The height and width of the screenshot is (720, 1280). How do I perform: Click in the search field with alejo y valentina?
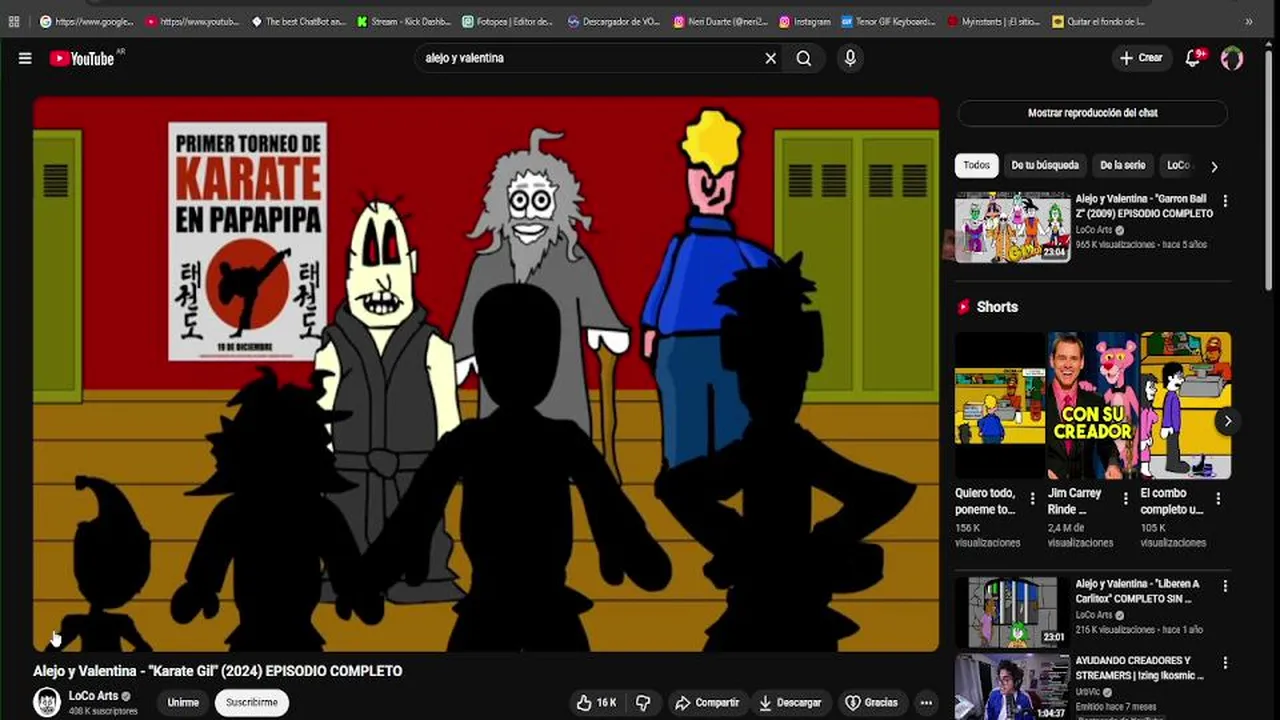(590, 58)
